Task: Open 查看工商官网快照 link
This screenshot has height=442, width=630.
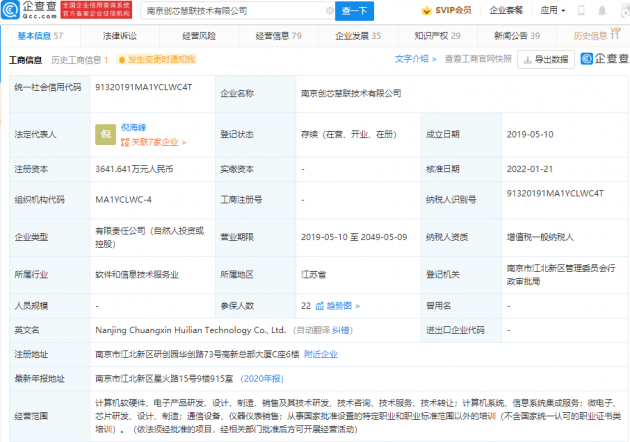Action: 478,59
